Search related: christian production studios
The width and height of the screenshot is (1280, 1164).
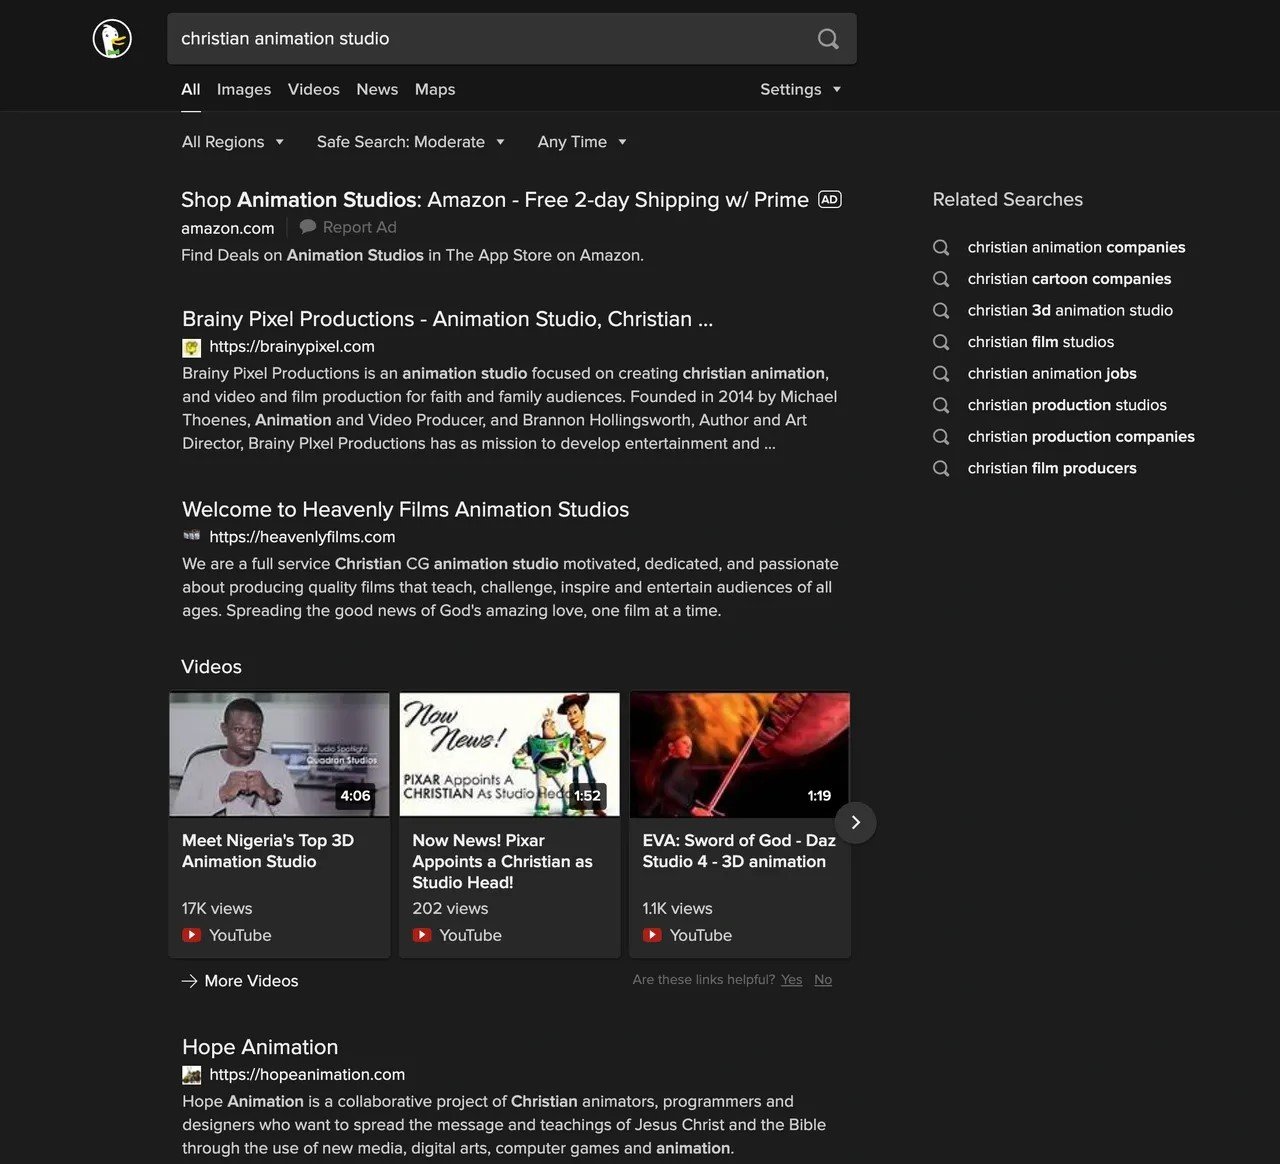pyautogui.click(x=1067, y=405)
